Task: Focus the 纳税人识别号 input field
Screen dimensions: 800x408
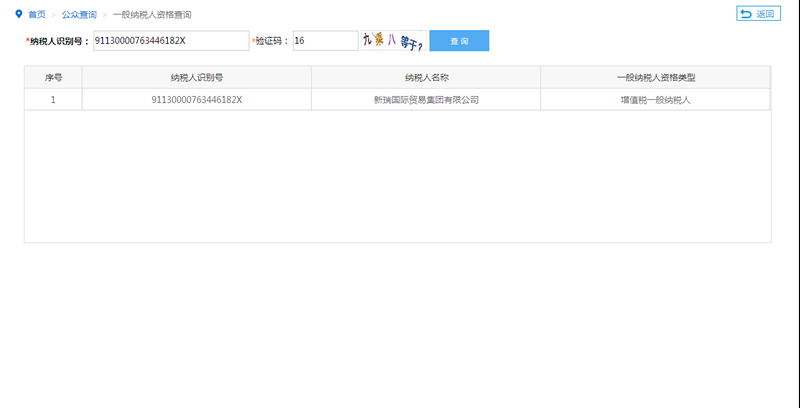Action: point(170,41)
